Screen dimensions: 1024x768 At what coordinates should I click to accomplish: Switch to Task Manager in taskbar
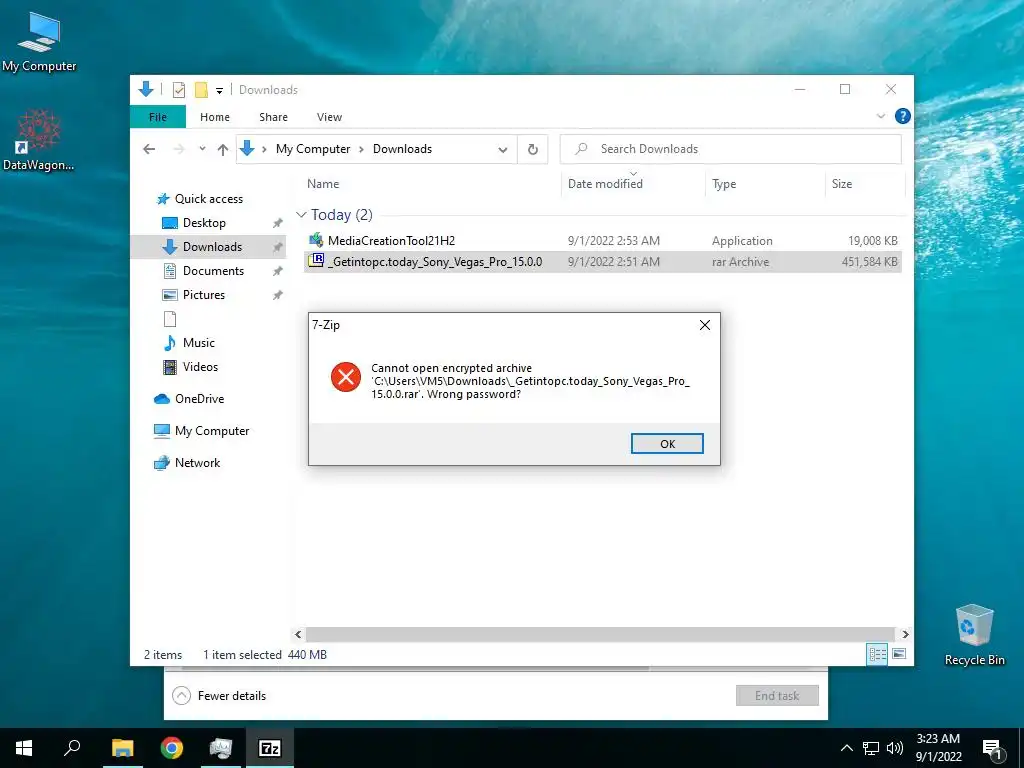click(x=221, y=748)
